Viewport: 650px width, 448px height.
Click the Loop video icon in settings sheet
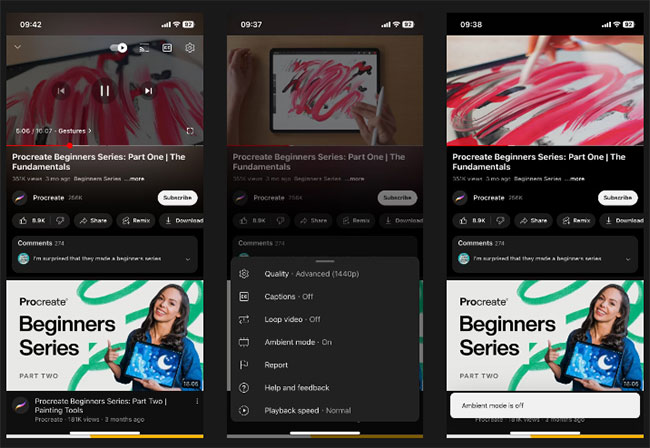(x=244, y=320)
